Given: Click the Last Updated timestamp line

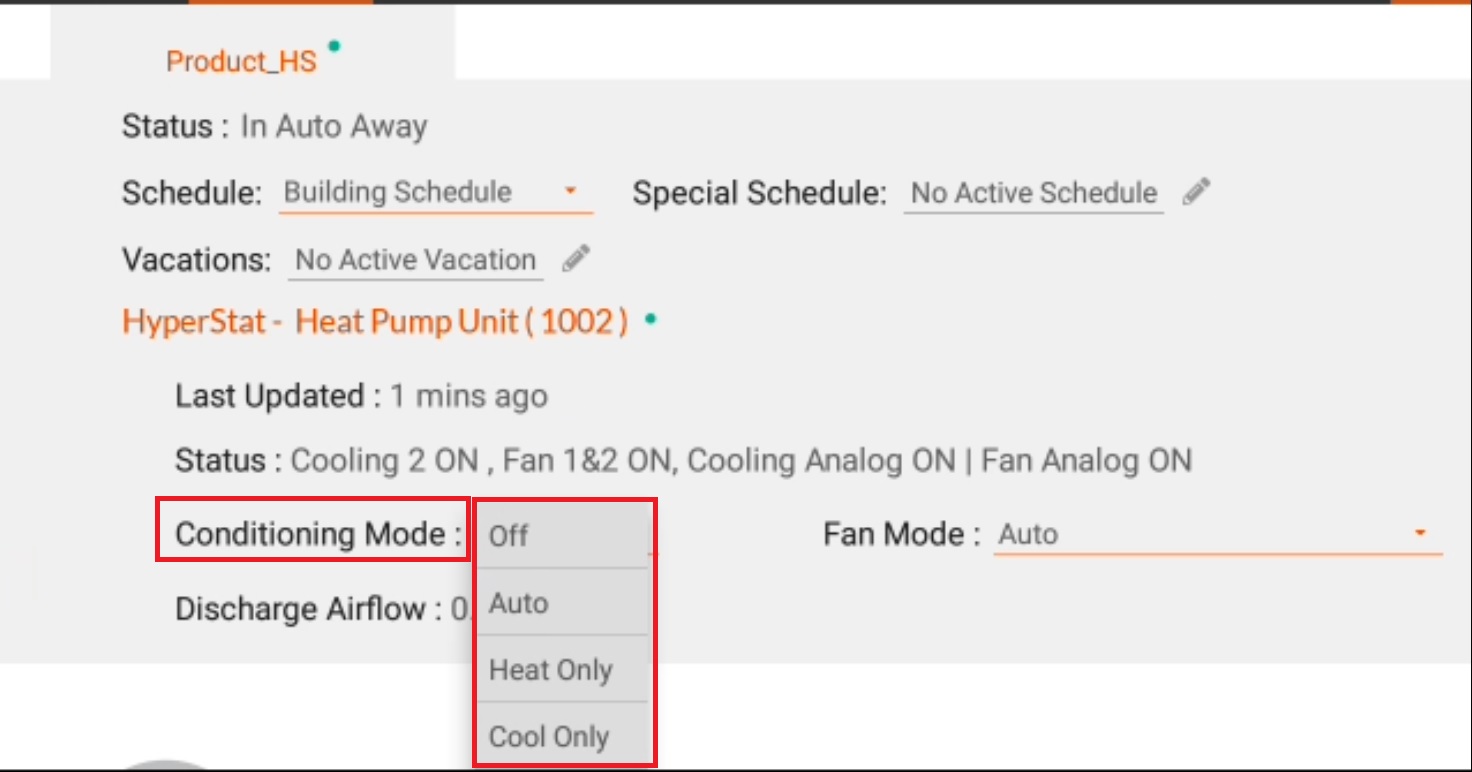Looking at the screenshot, I should click(361, 396).
